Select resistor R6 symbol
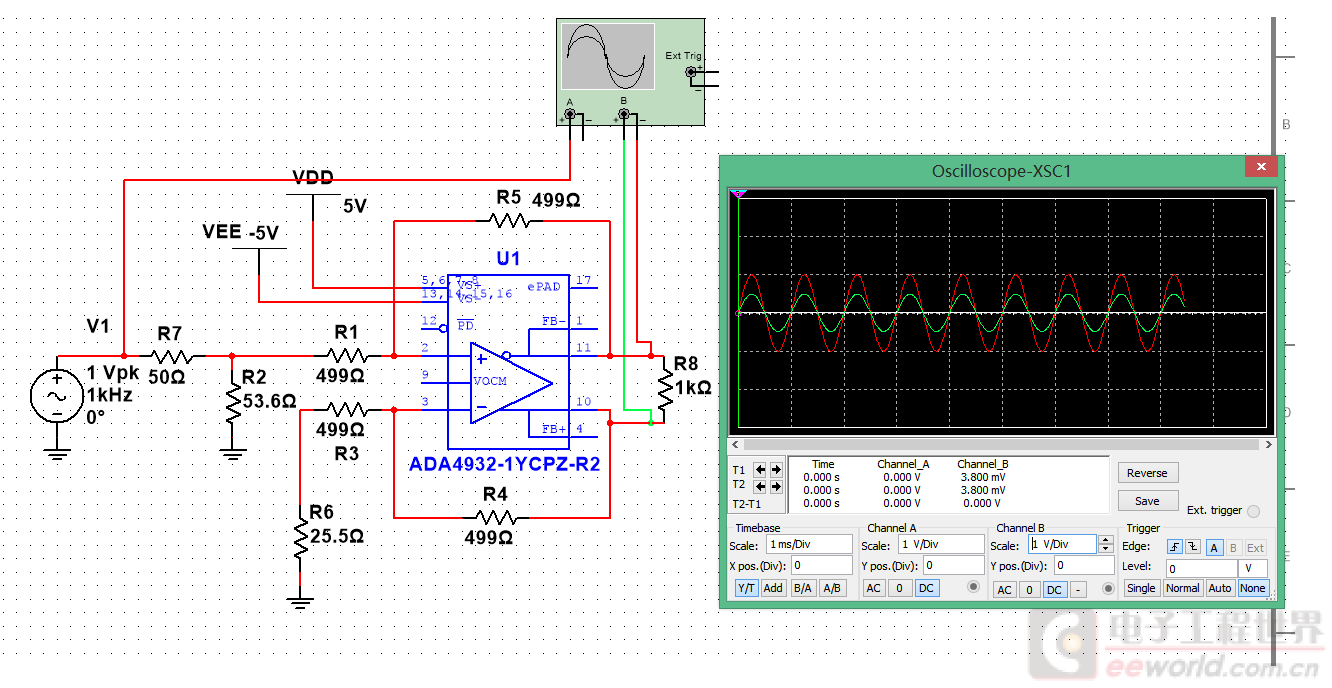Screen dimensions: 1332x688 pos(300,537)
